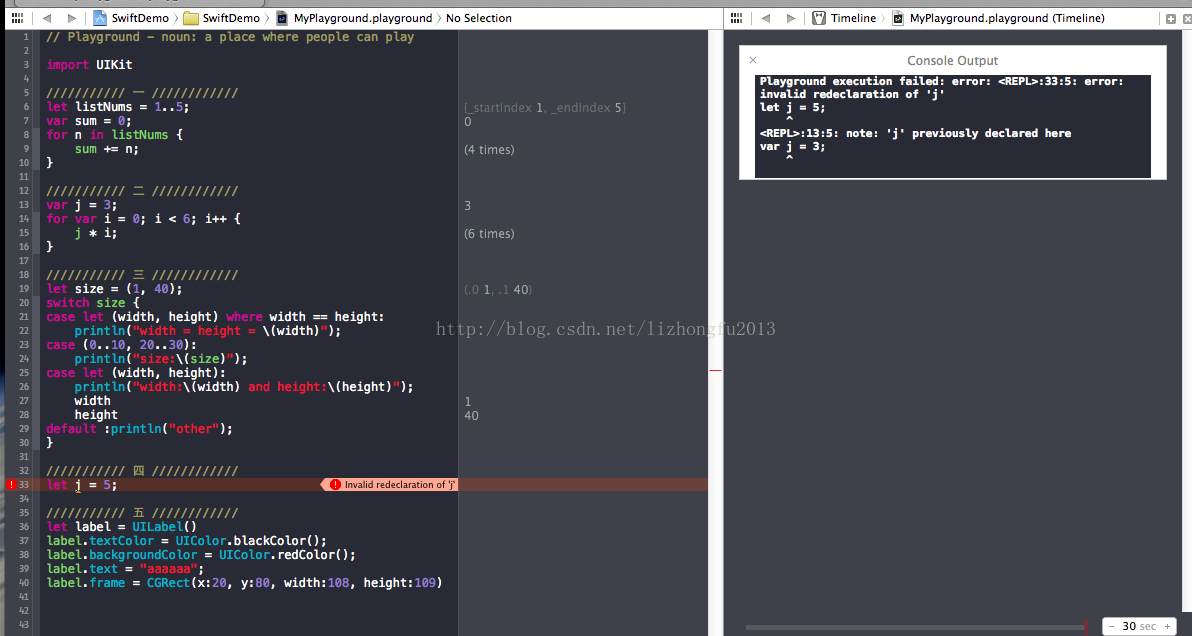Viewport: 1192px width, 636px height.
Task: Close the Console Output panel
Action: click(753, 60)
